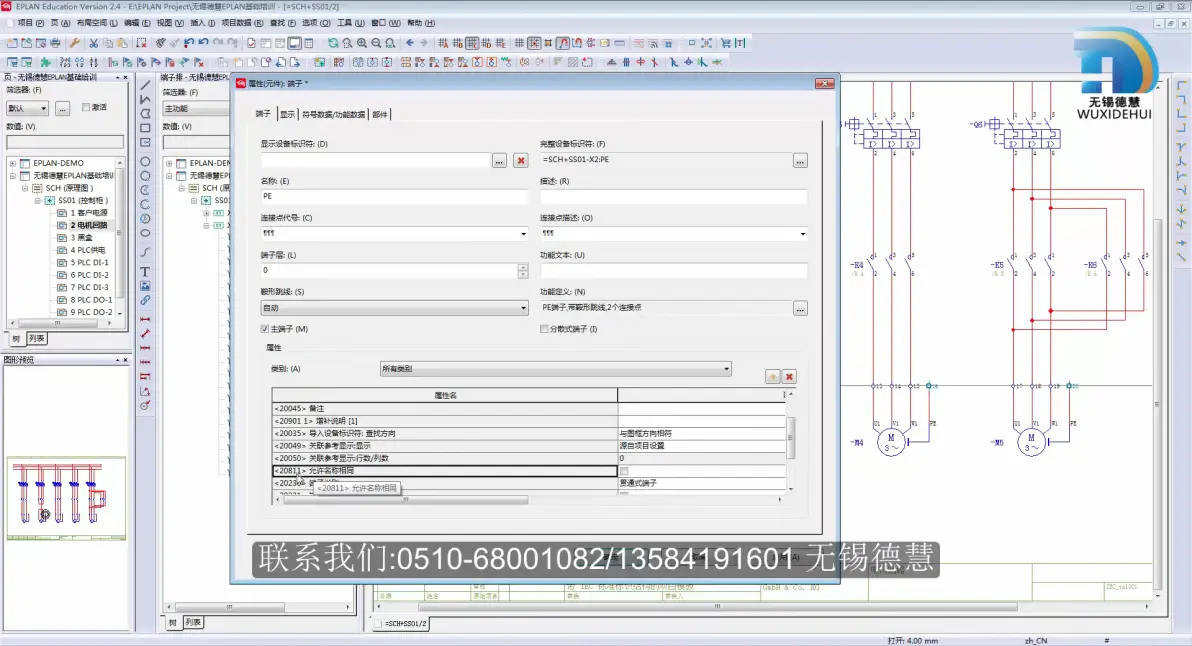Collapse the SS01 (控制柜) node in page tree
This screenshot has height=646, width=1192.
coord(37,201)
